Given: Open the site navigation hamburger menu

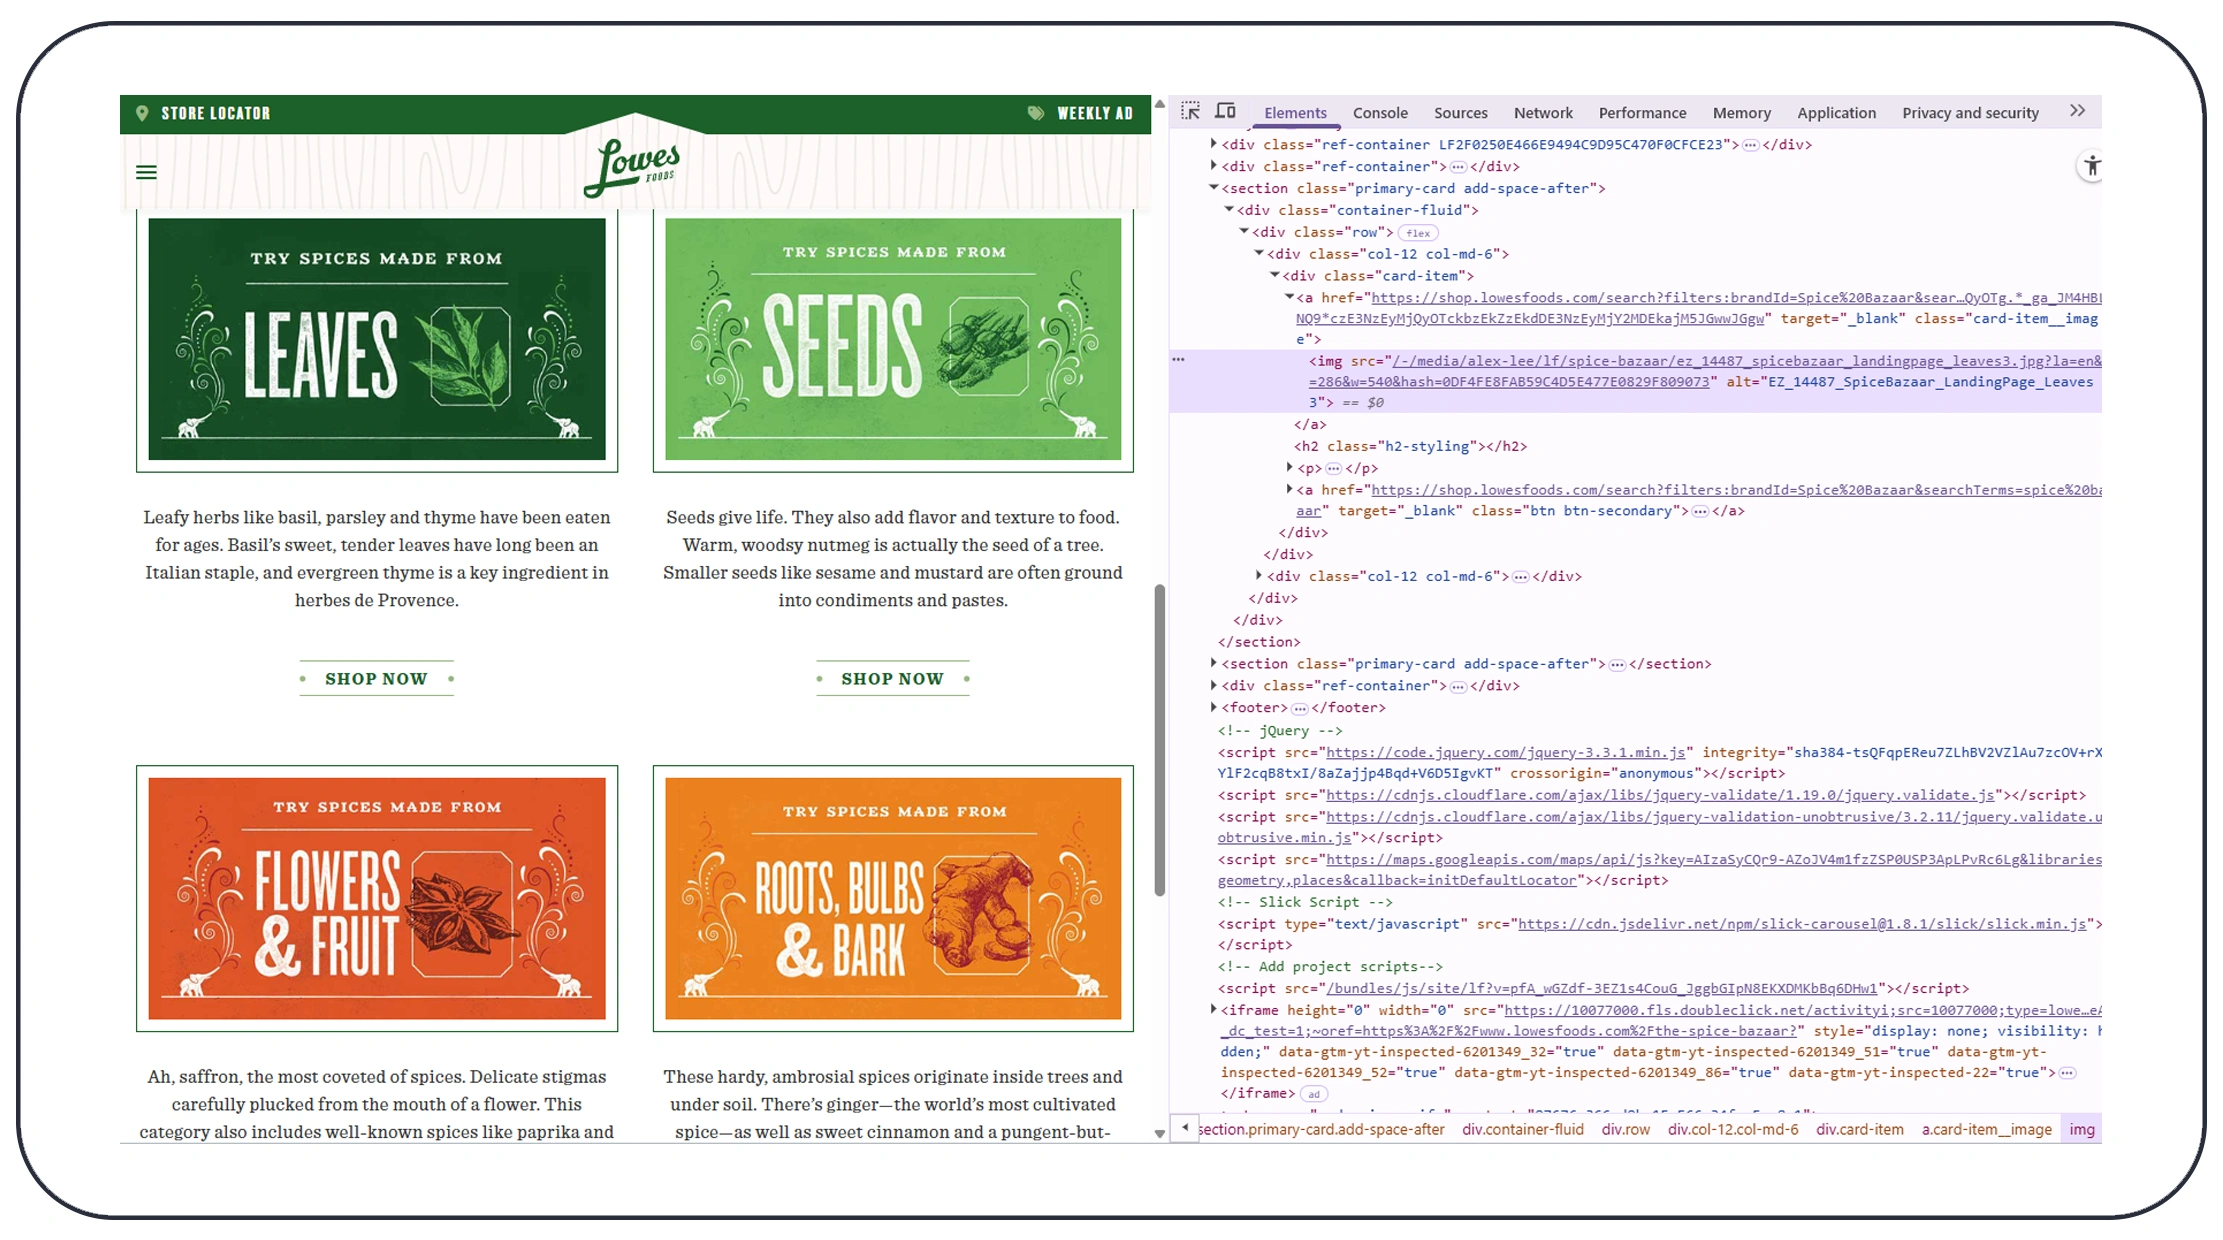Looking at the screenshot, I should pyautogui.click(x=146, y=172).
